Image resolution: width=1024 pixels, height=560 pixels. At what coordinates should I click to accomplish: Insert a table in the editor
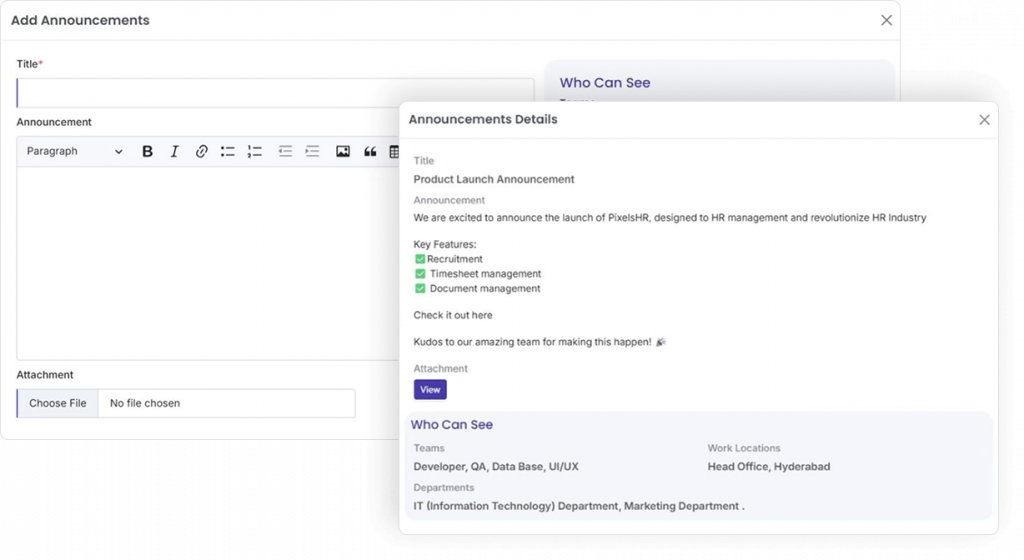coord(393,152)
